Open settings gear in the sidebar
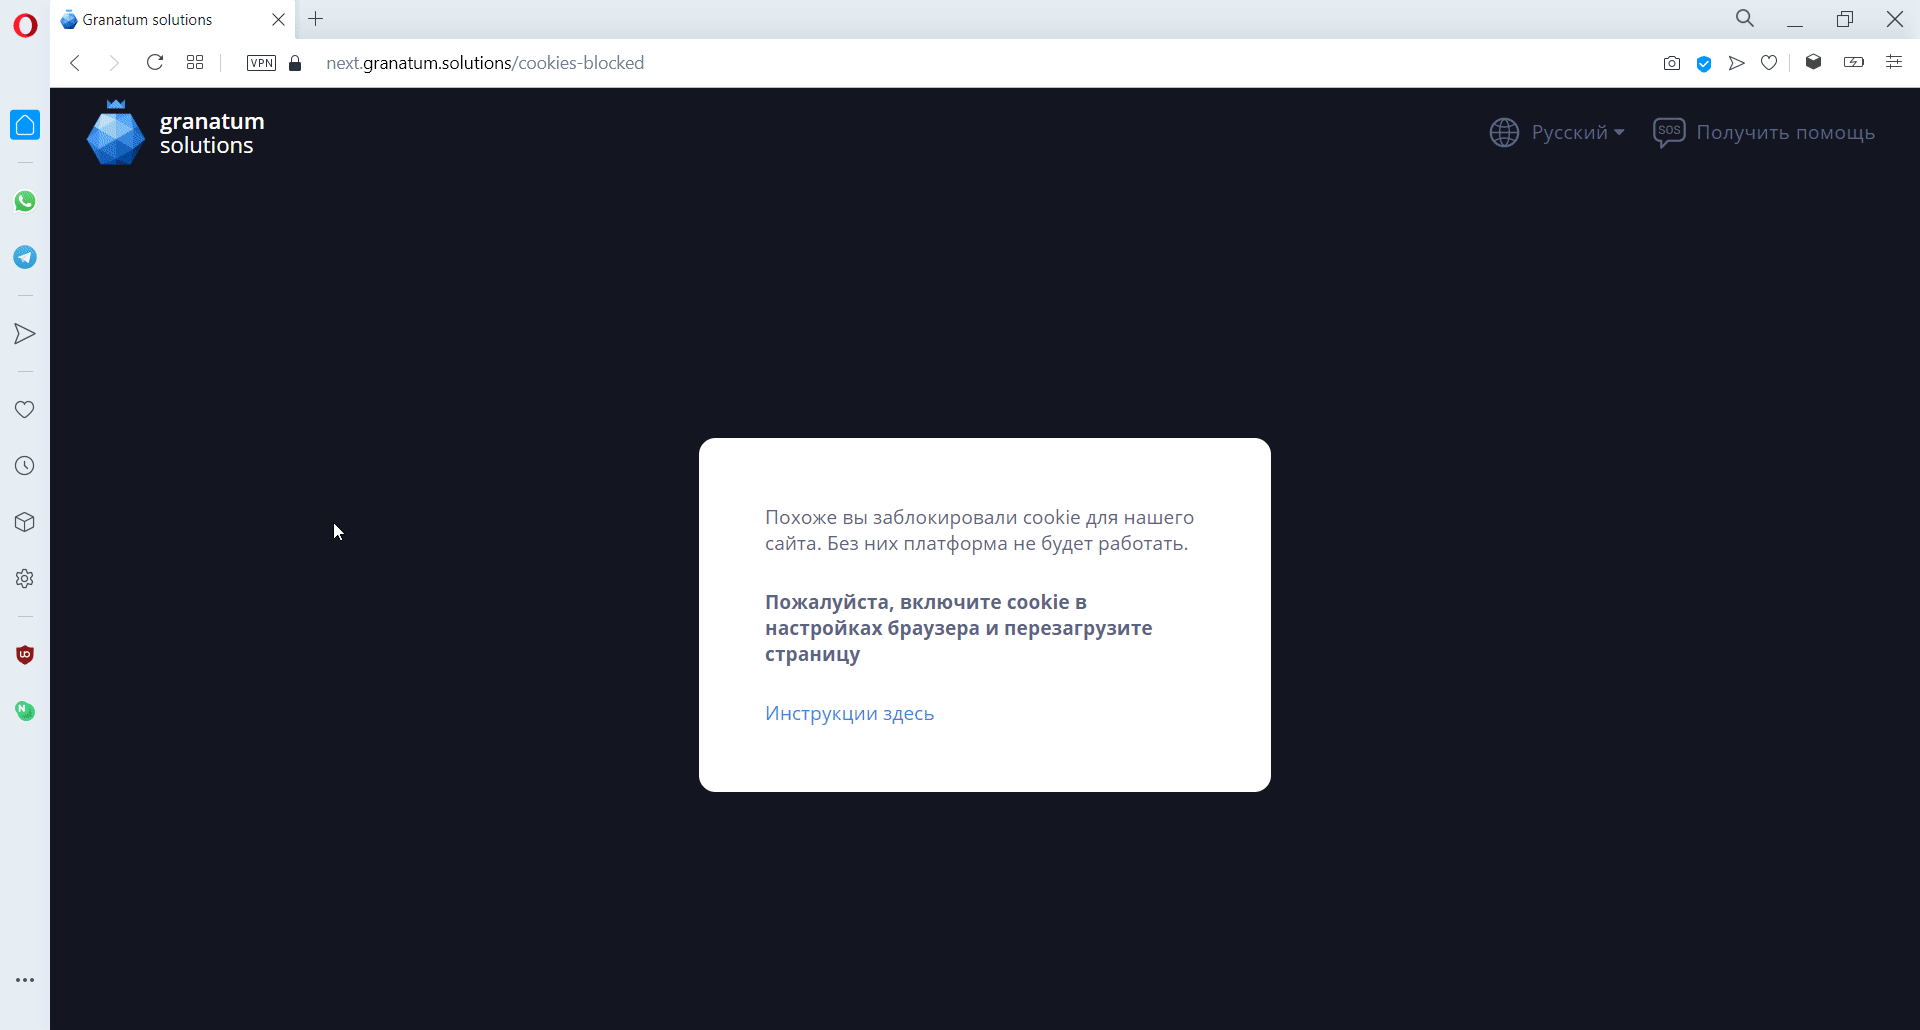This screenshot has width=1920, height=1030. click(x=25, y=579)
